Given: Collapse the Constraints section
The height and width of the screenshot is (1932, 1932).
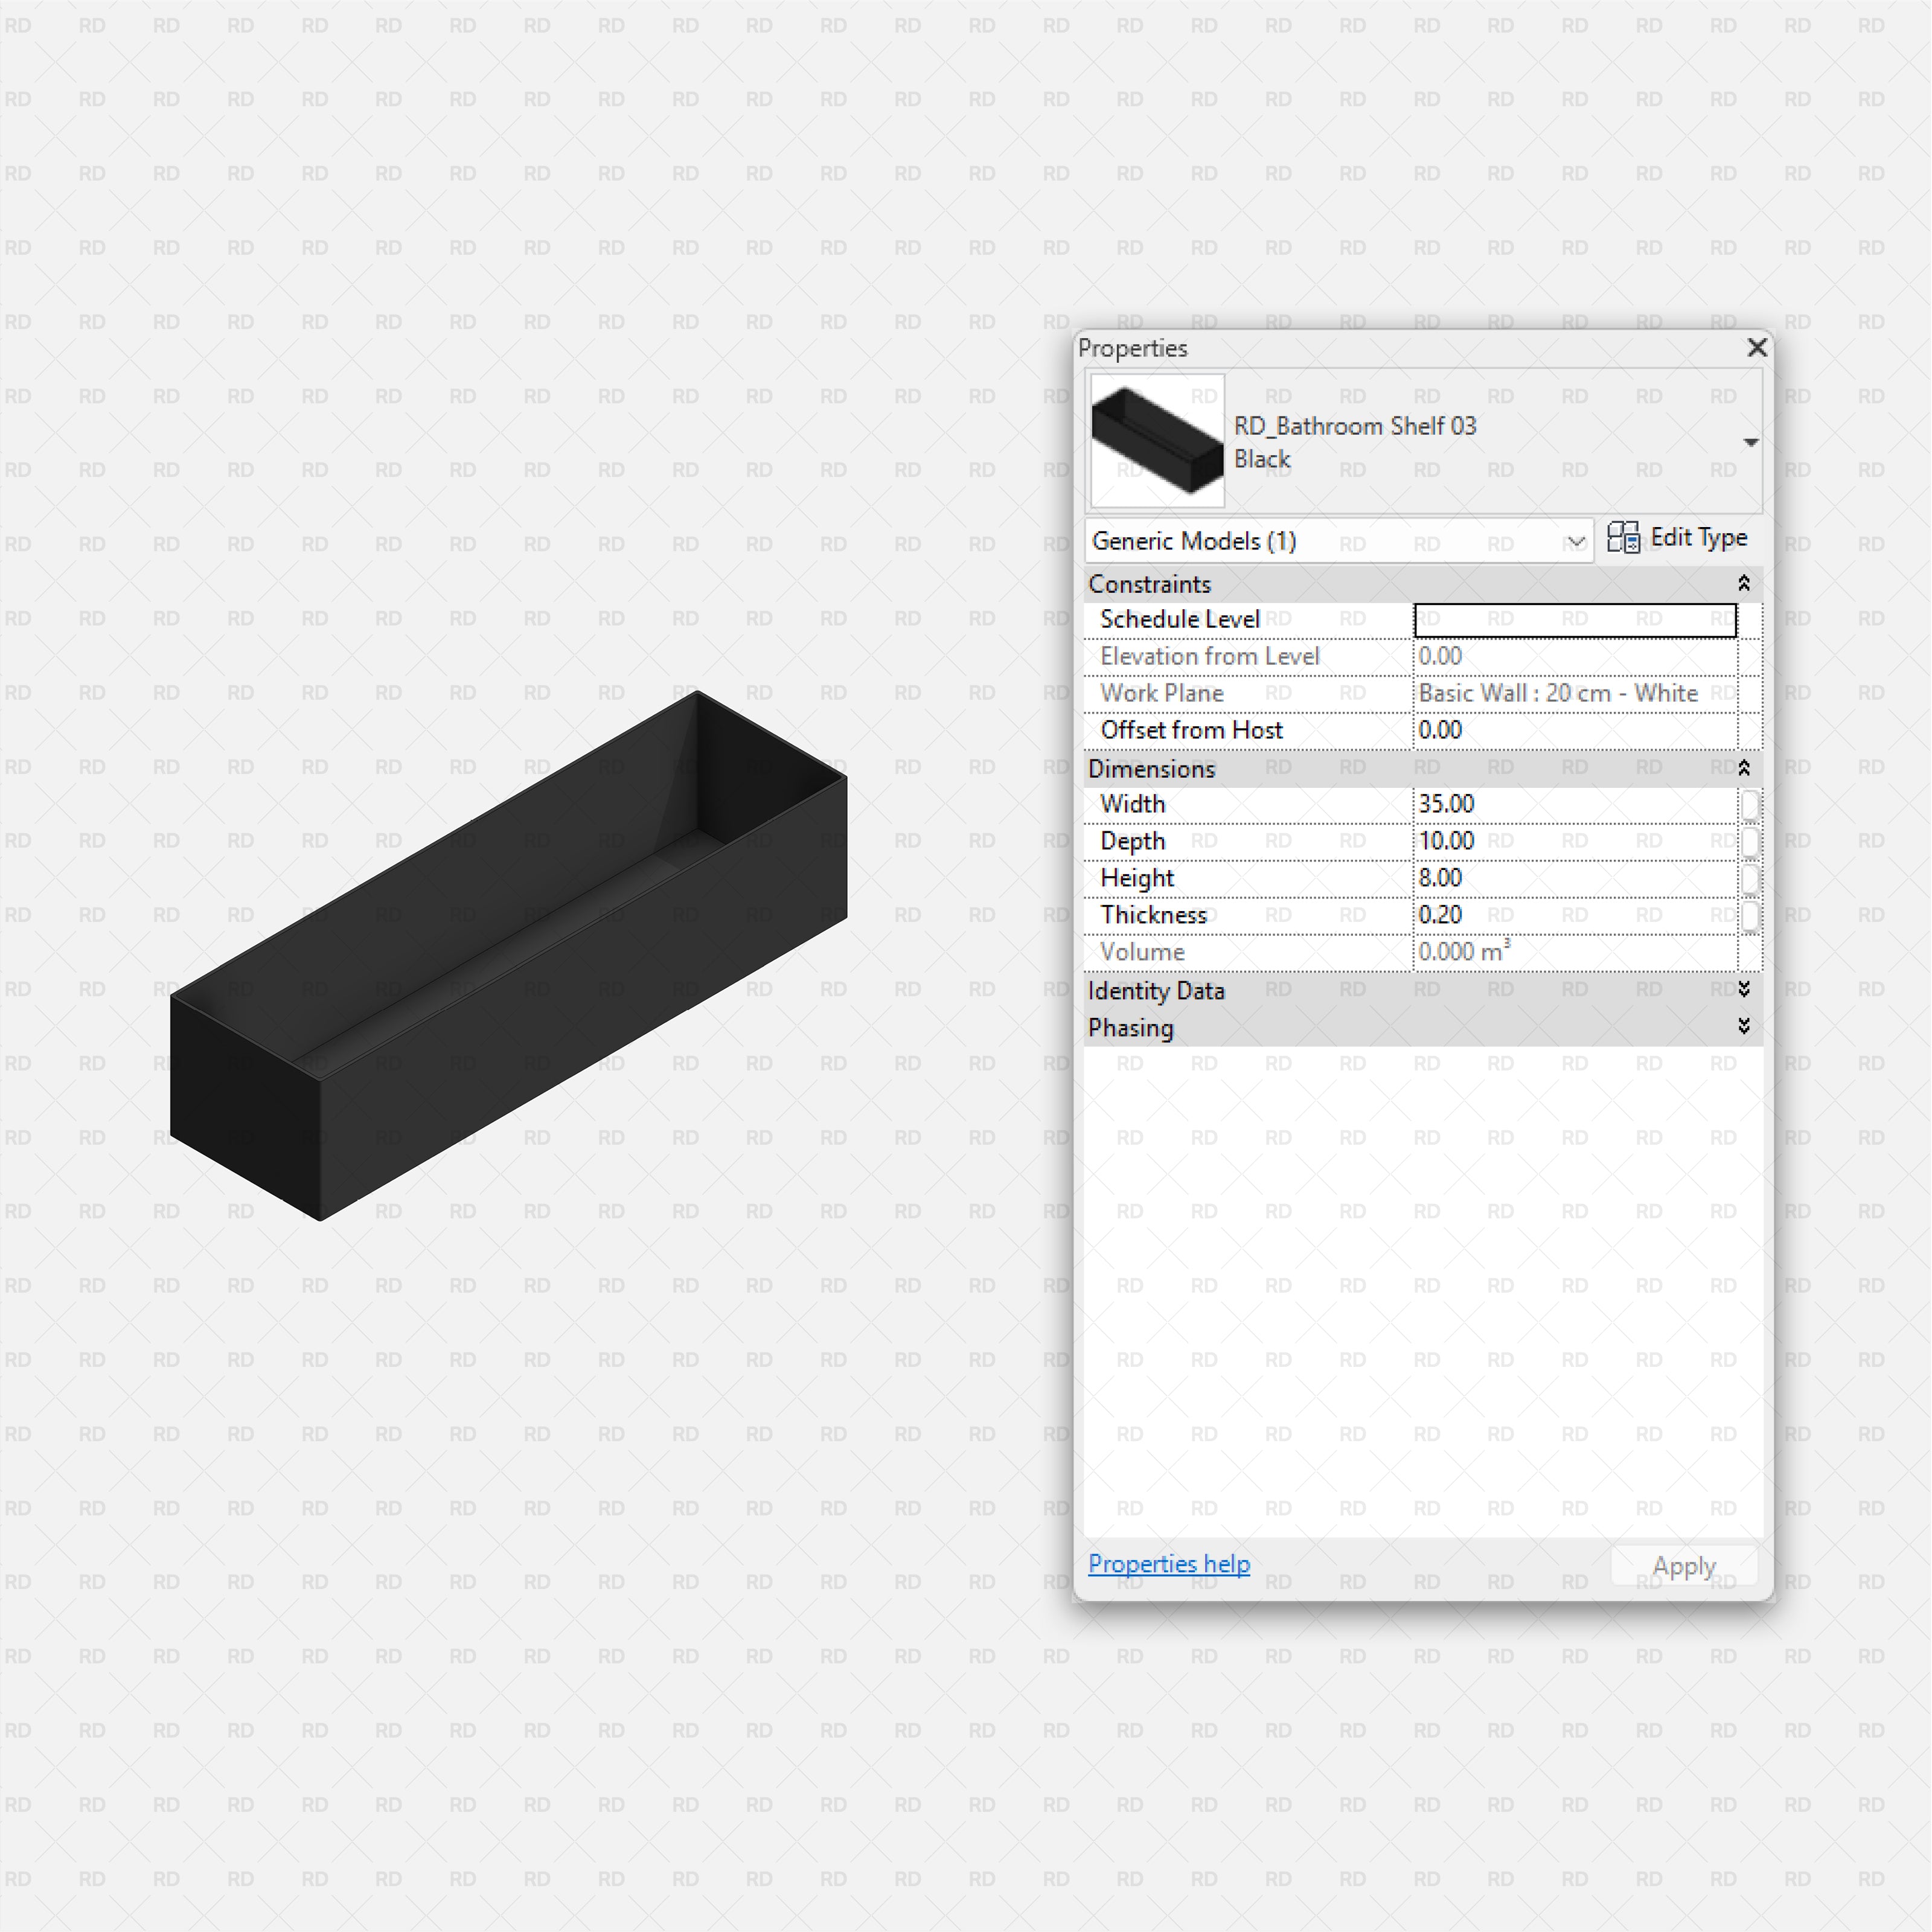Looking at the screenshot, I should click(x=1743, y=583).
